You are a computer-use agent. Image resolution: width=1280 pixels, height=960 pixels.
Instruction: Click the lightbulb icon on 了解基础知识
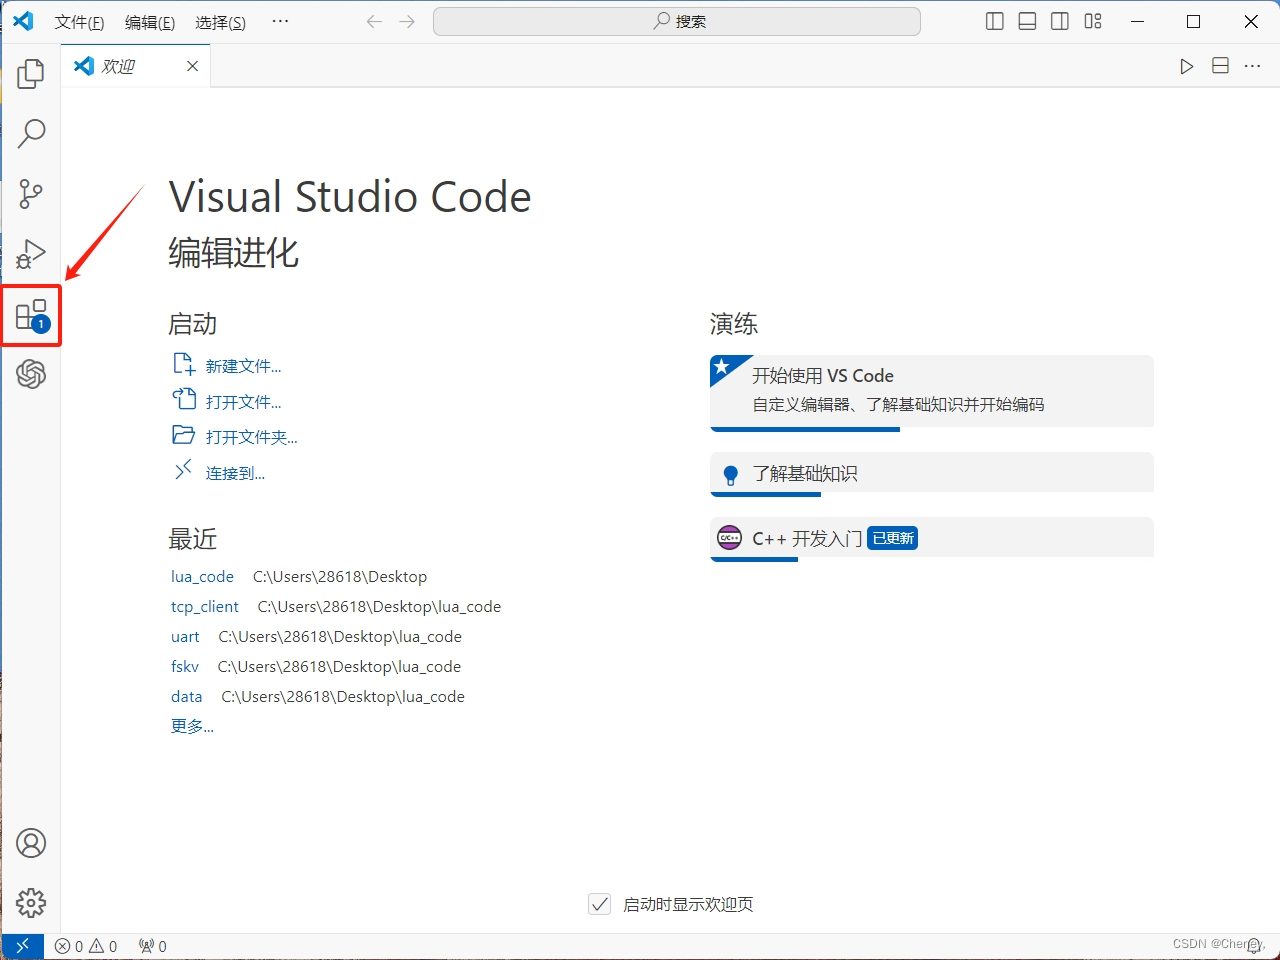pos(731,475)
